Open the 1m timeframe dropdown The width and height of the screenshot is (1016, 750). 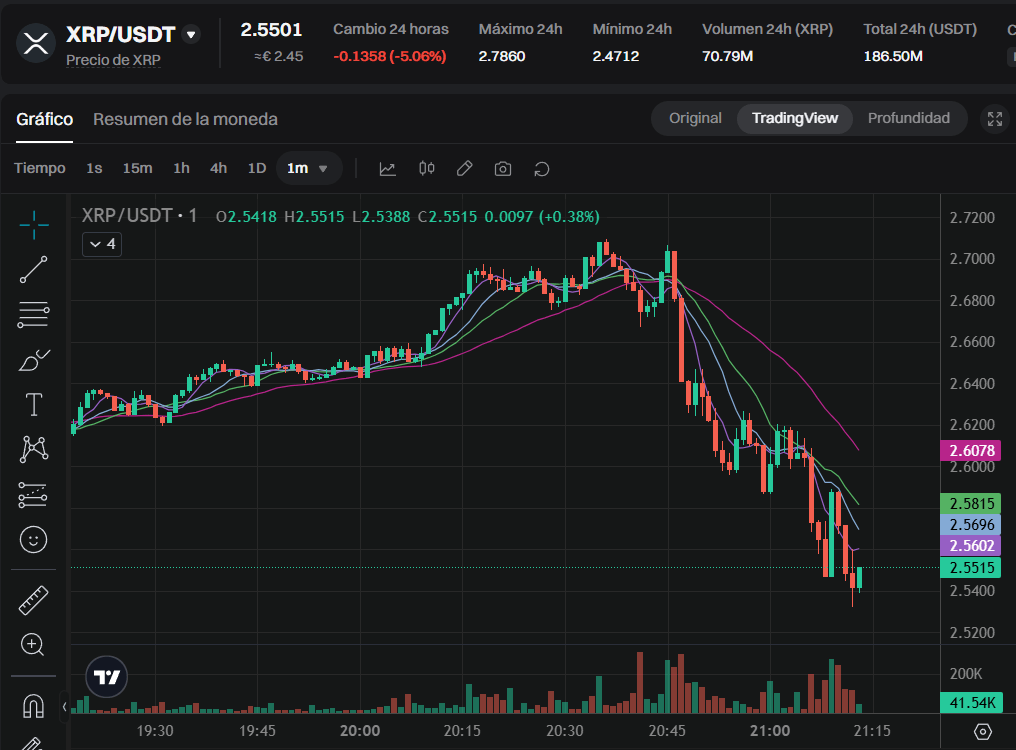coord(308,169)
